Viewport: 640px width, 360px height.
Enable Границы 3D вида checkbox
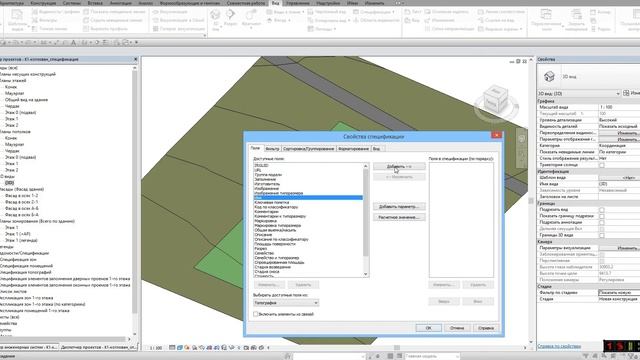tap(602, 236)
